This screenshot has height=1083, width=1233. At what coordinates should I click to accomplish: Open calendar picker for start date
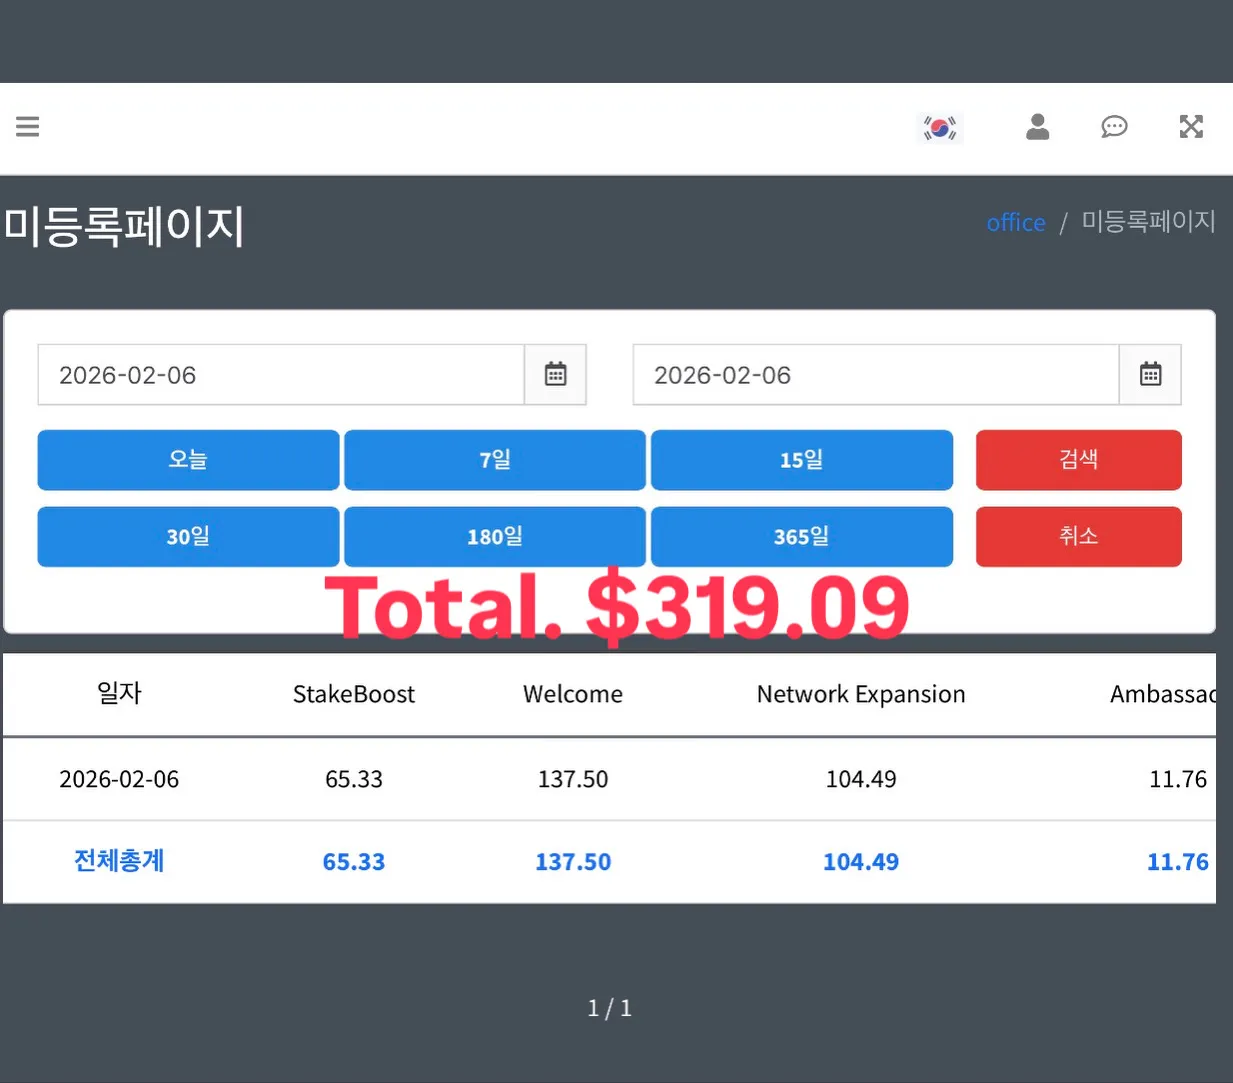pos(555,375)
